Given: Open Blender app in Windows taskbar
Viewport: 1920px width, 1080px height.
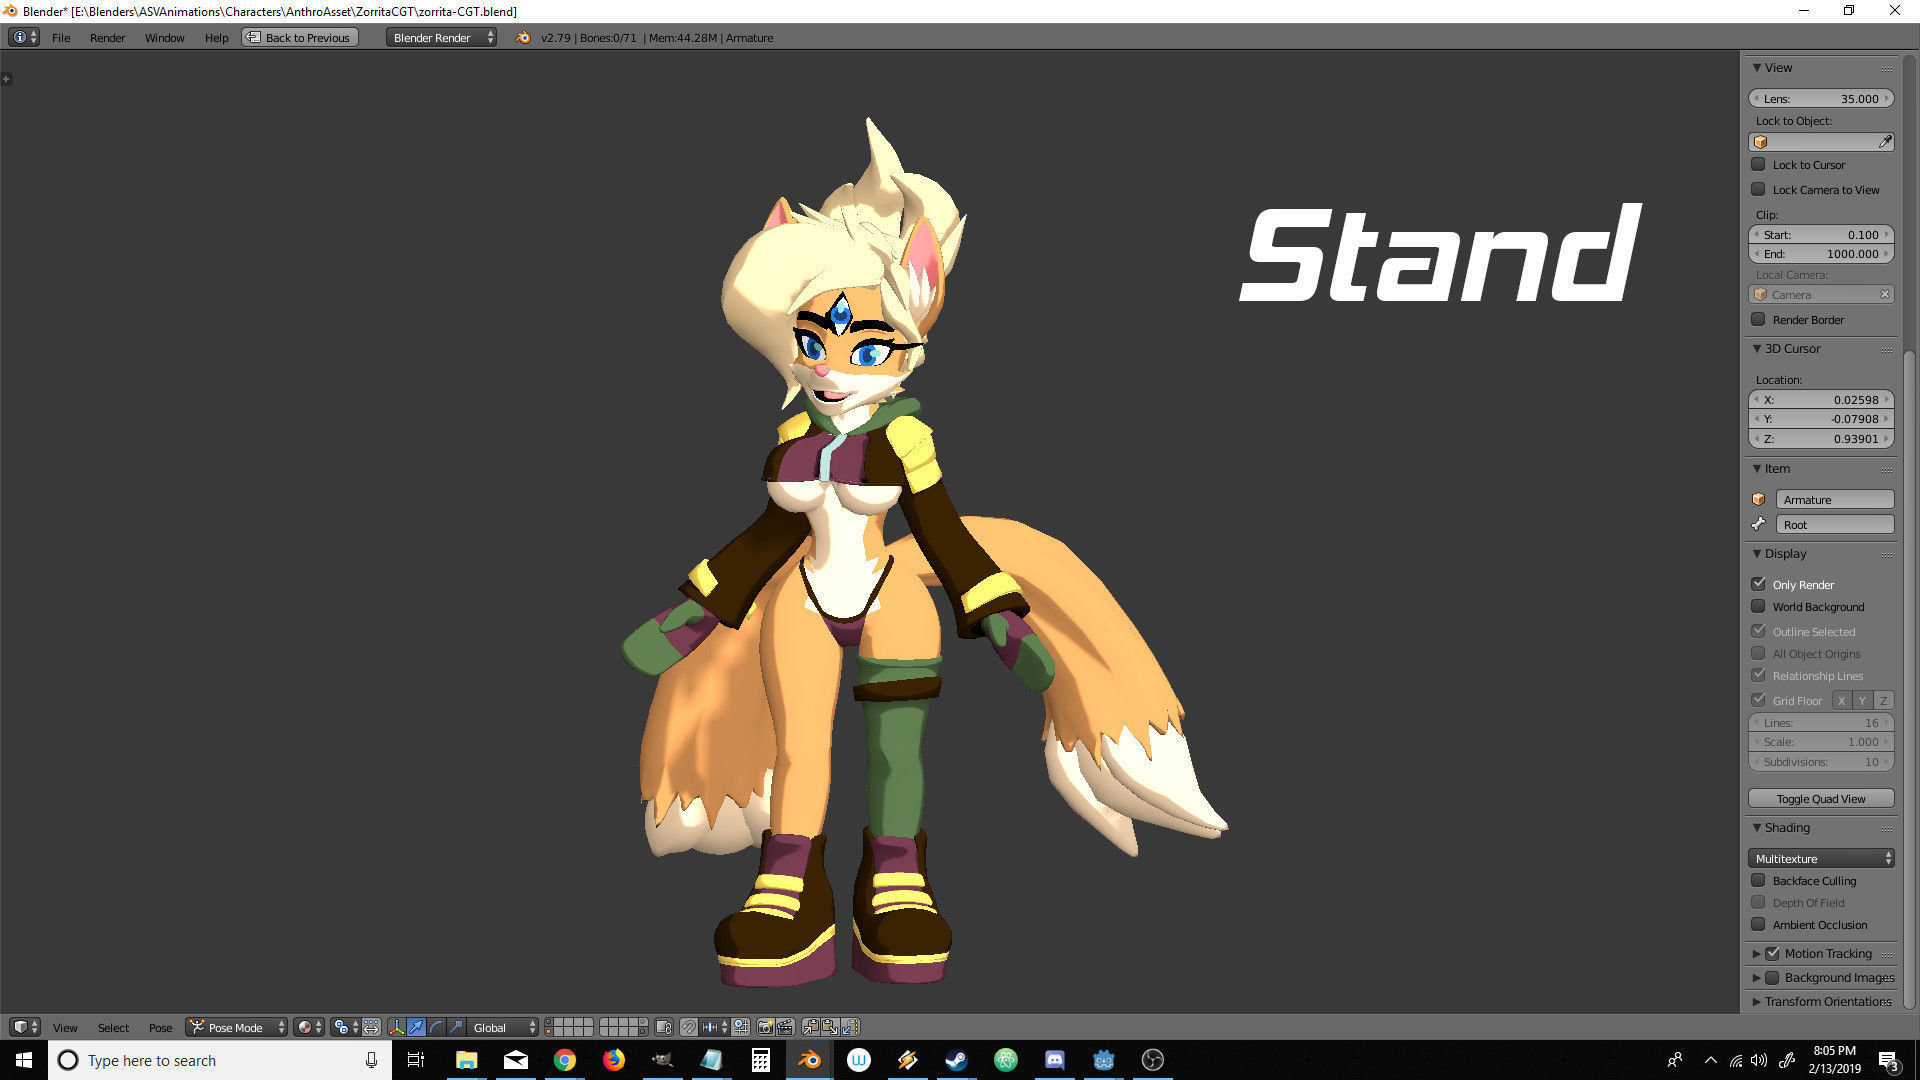Looking at the screenshot, I should (809, 1060).
